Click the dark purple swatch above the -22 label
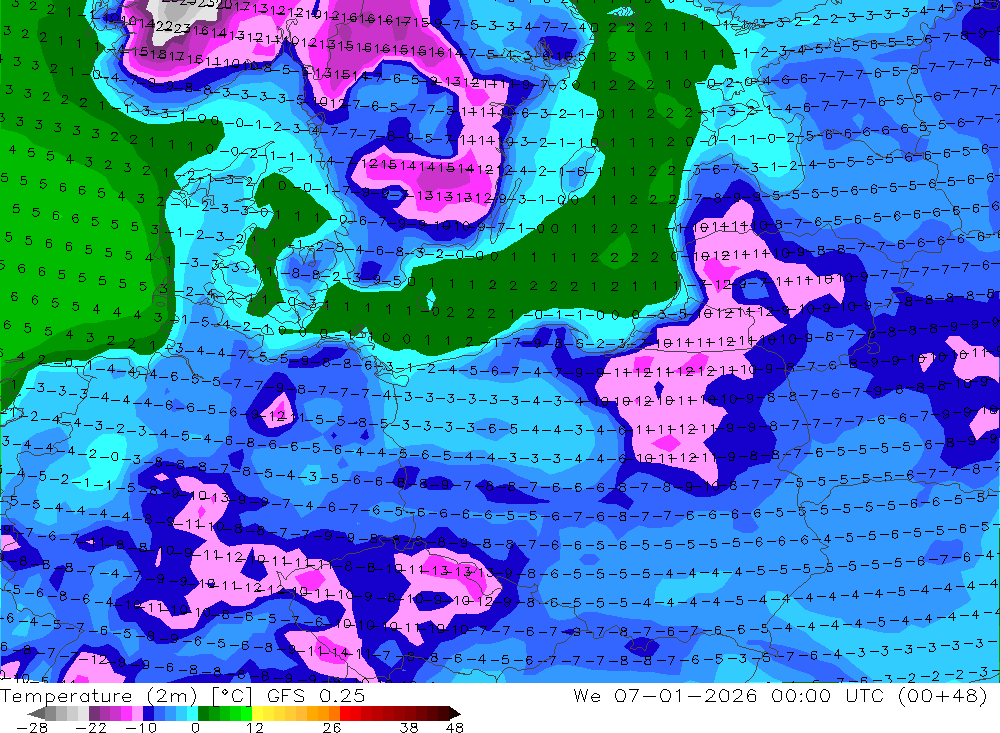1000x733 pixels. click(94, 713)
